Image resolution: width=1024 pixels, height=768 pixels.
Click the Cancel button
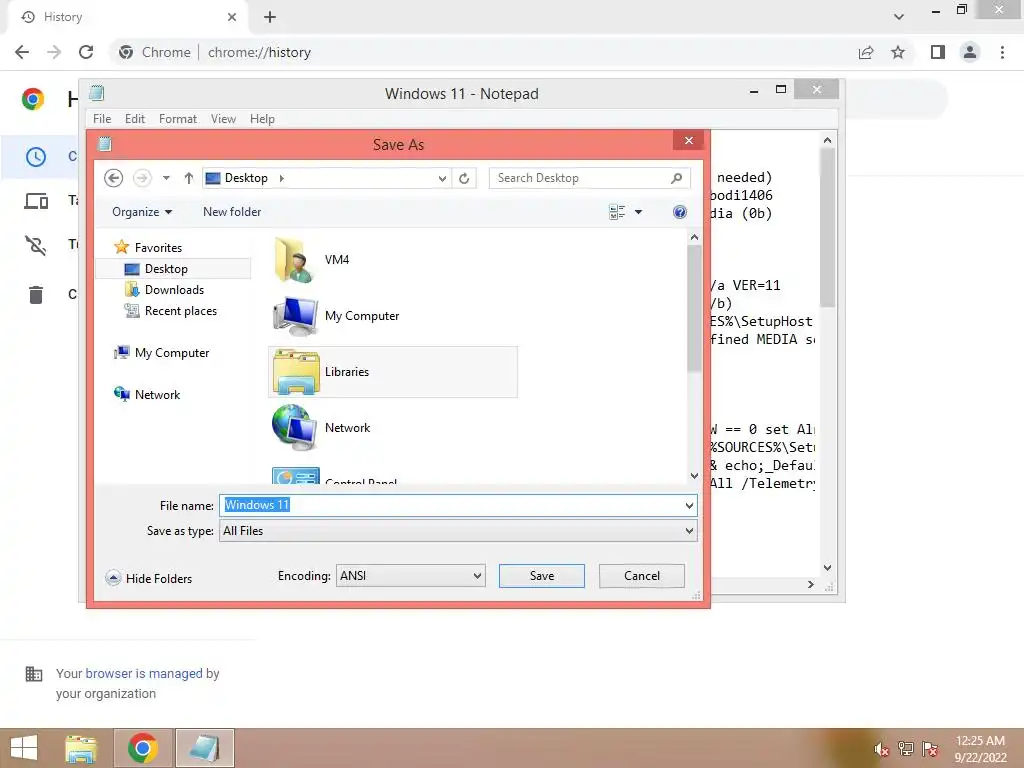point(641,576)
